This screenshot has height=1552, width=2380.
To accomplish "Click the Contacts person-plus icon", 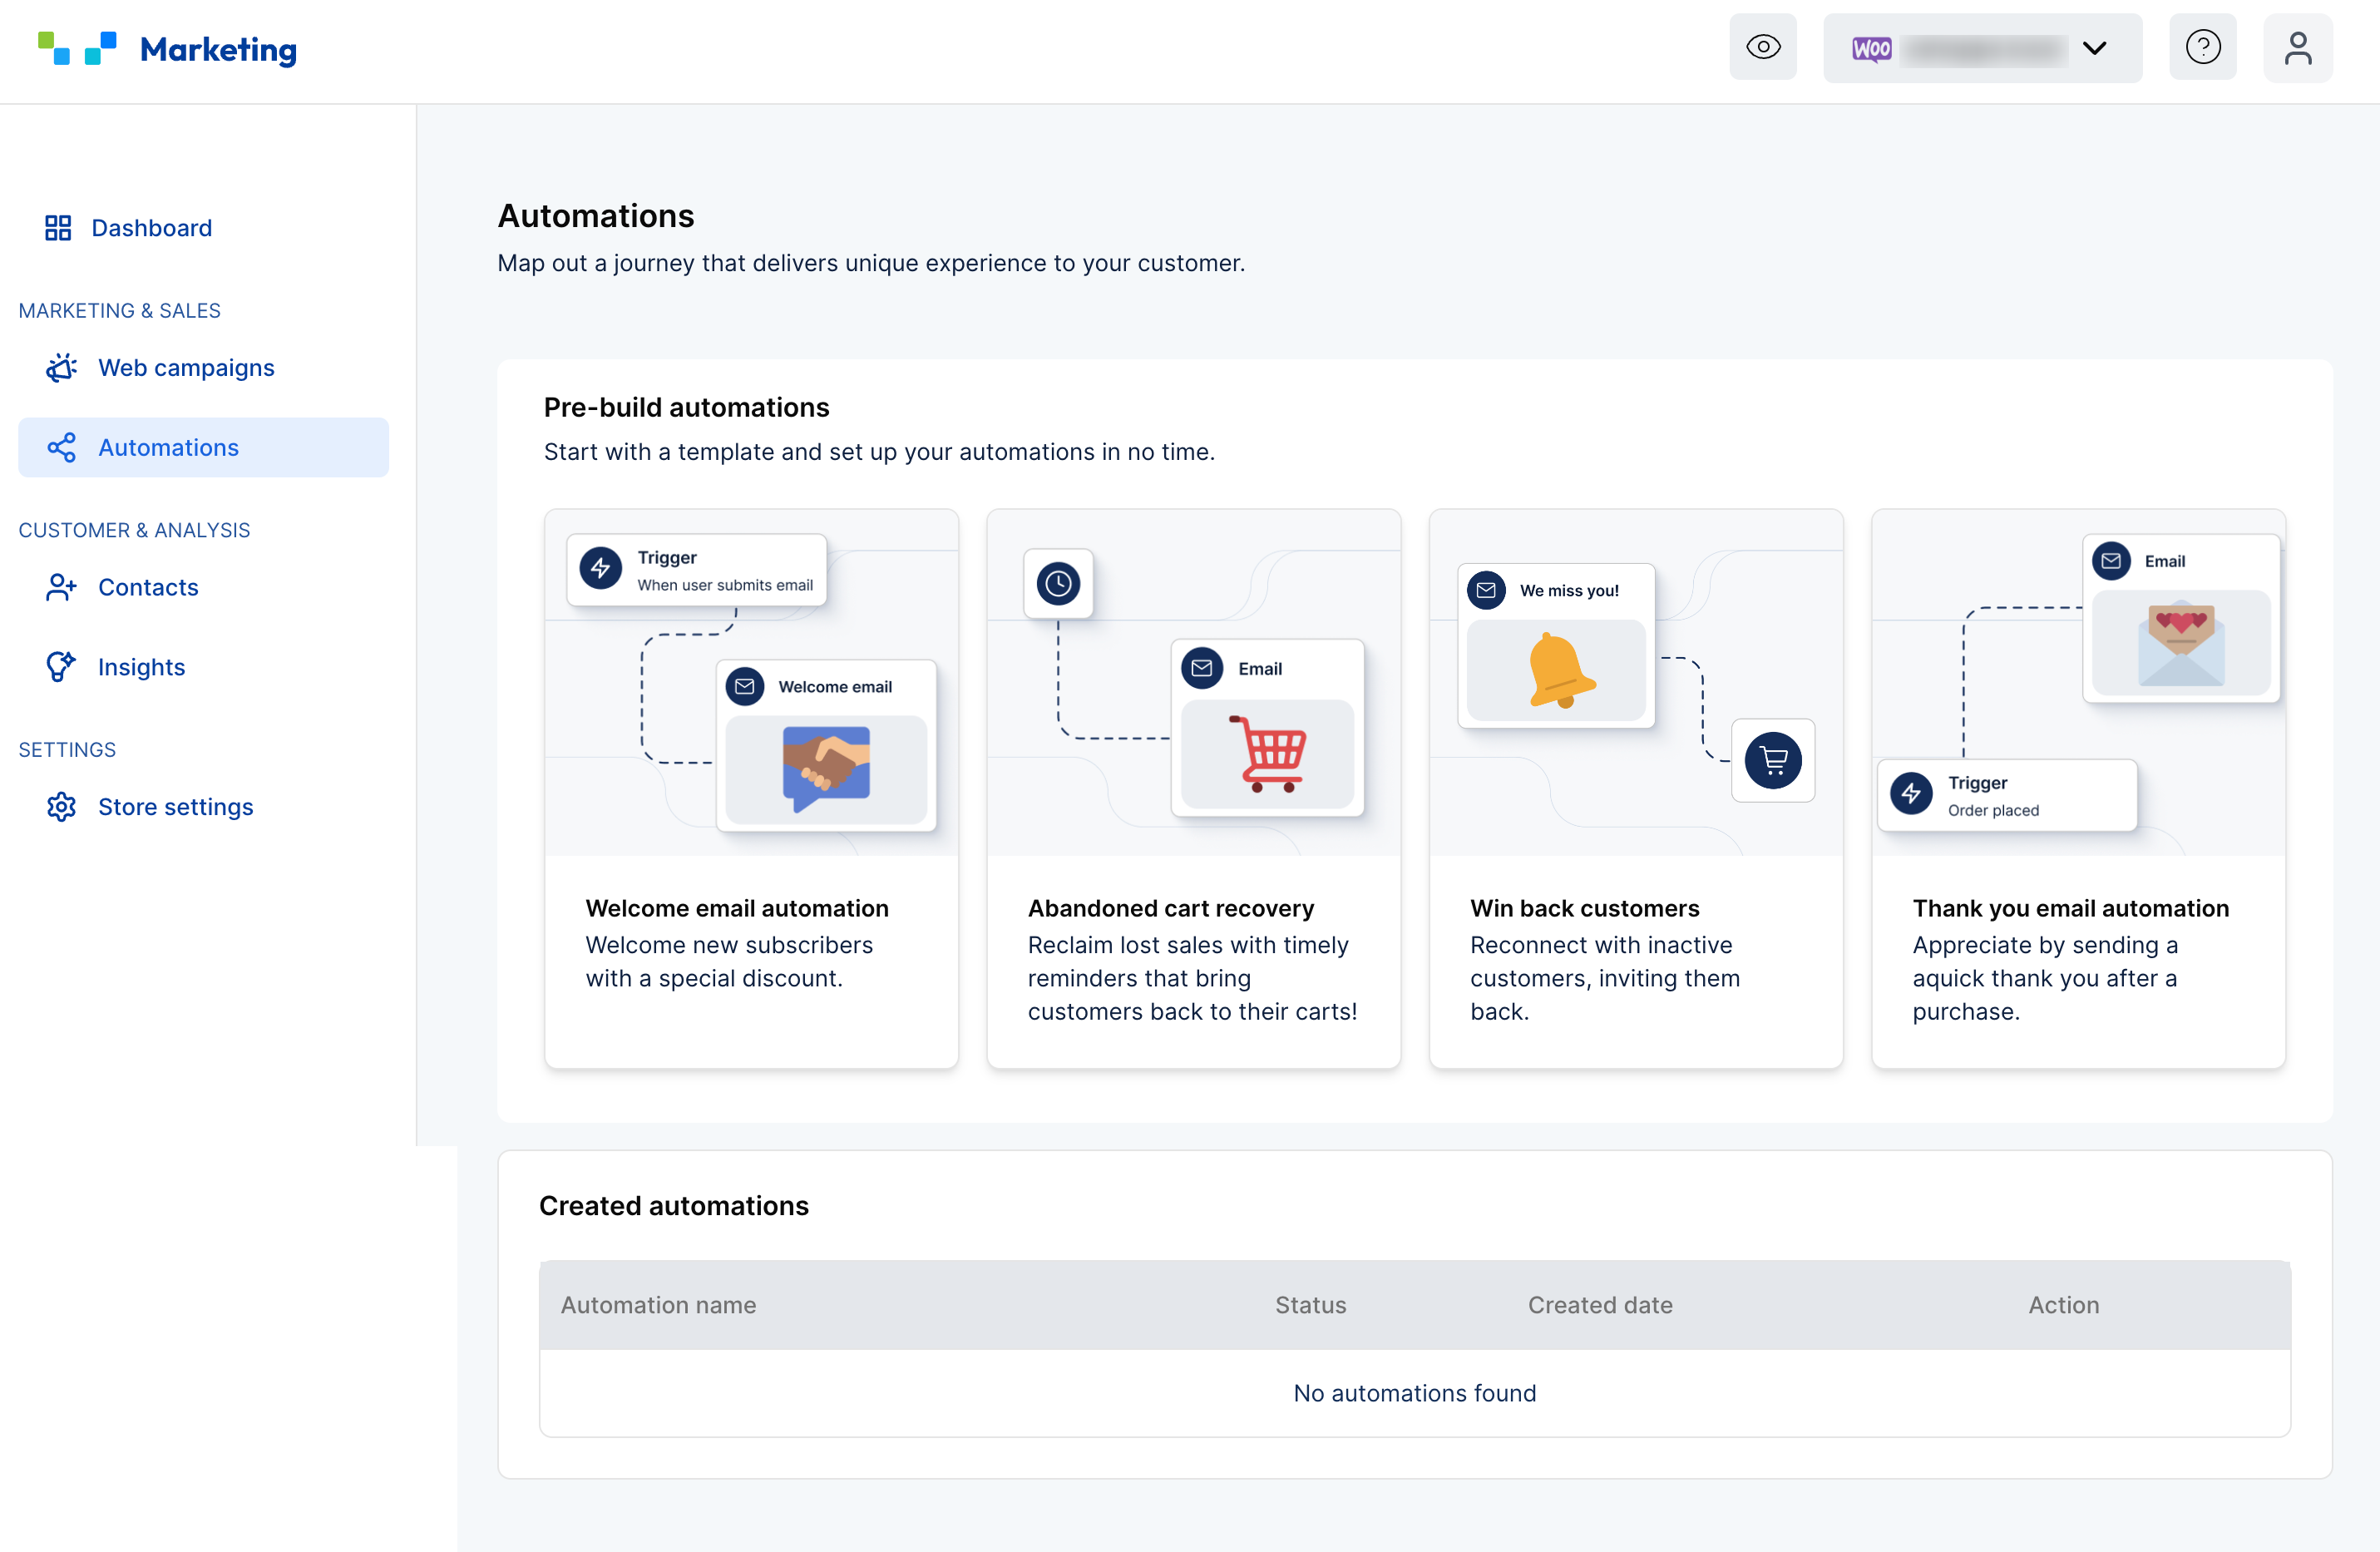I will 61,587.
